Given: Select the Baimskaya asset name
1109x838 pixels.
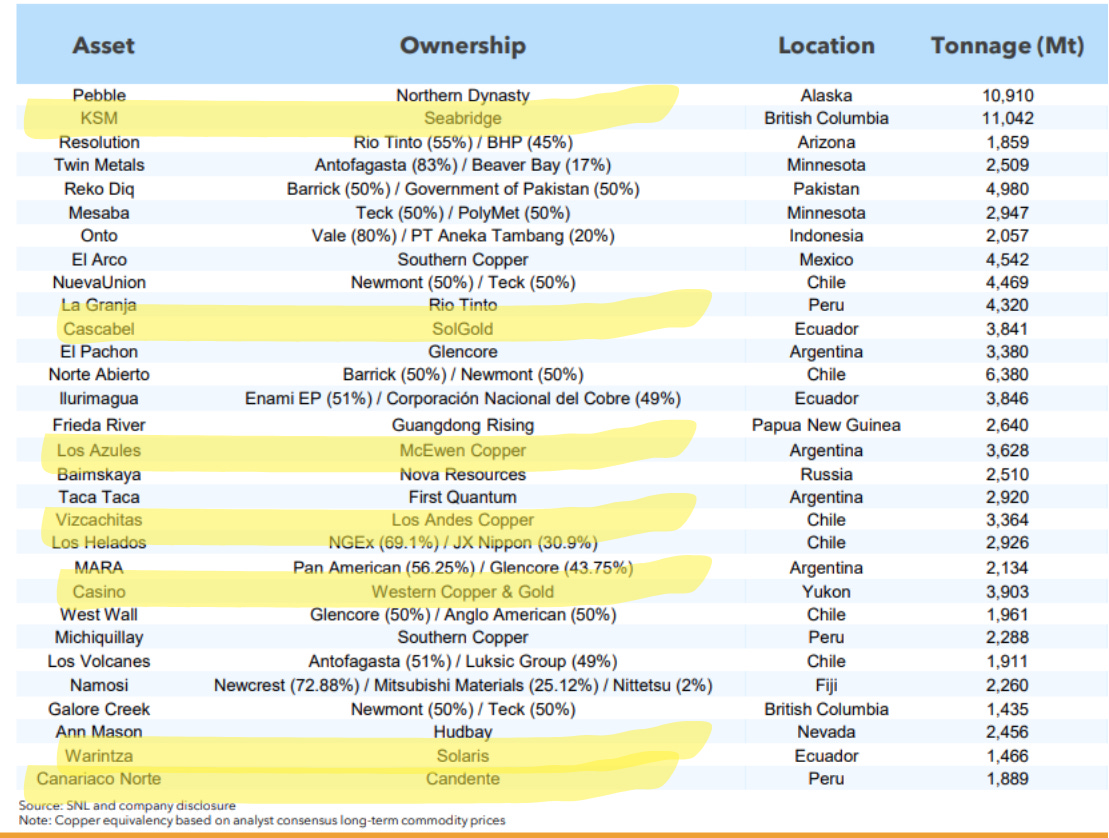Looking at the screenshot, I should pyautogui.click(x=99, y=475).
